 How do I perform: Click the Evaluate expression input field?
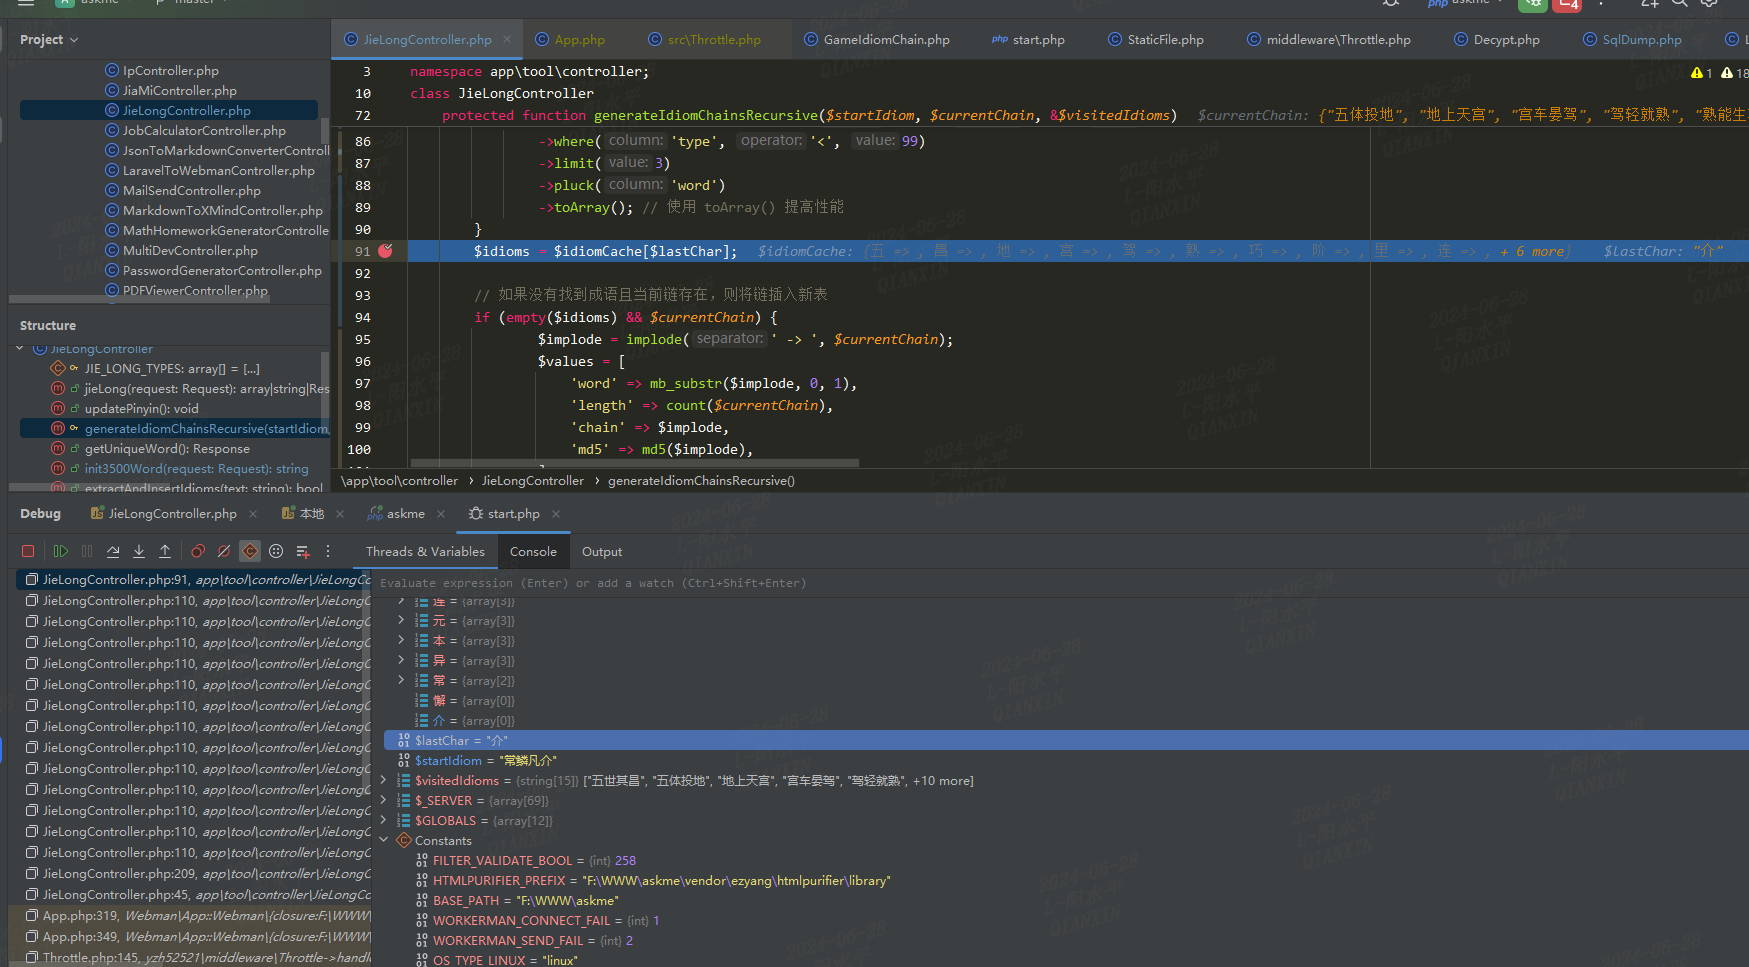[x=1060, y=583]
